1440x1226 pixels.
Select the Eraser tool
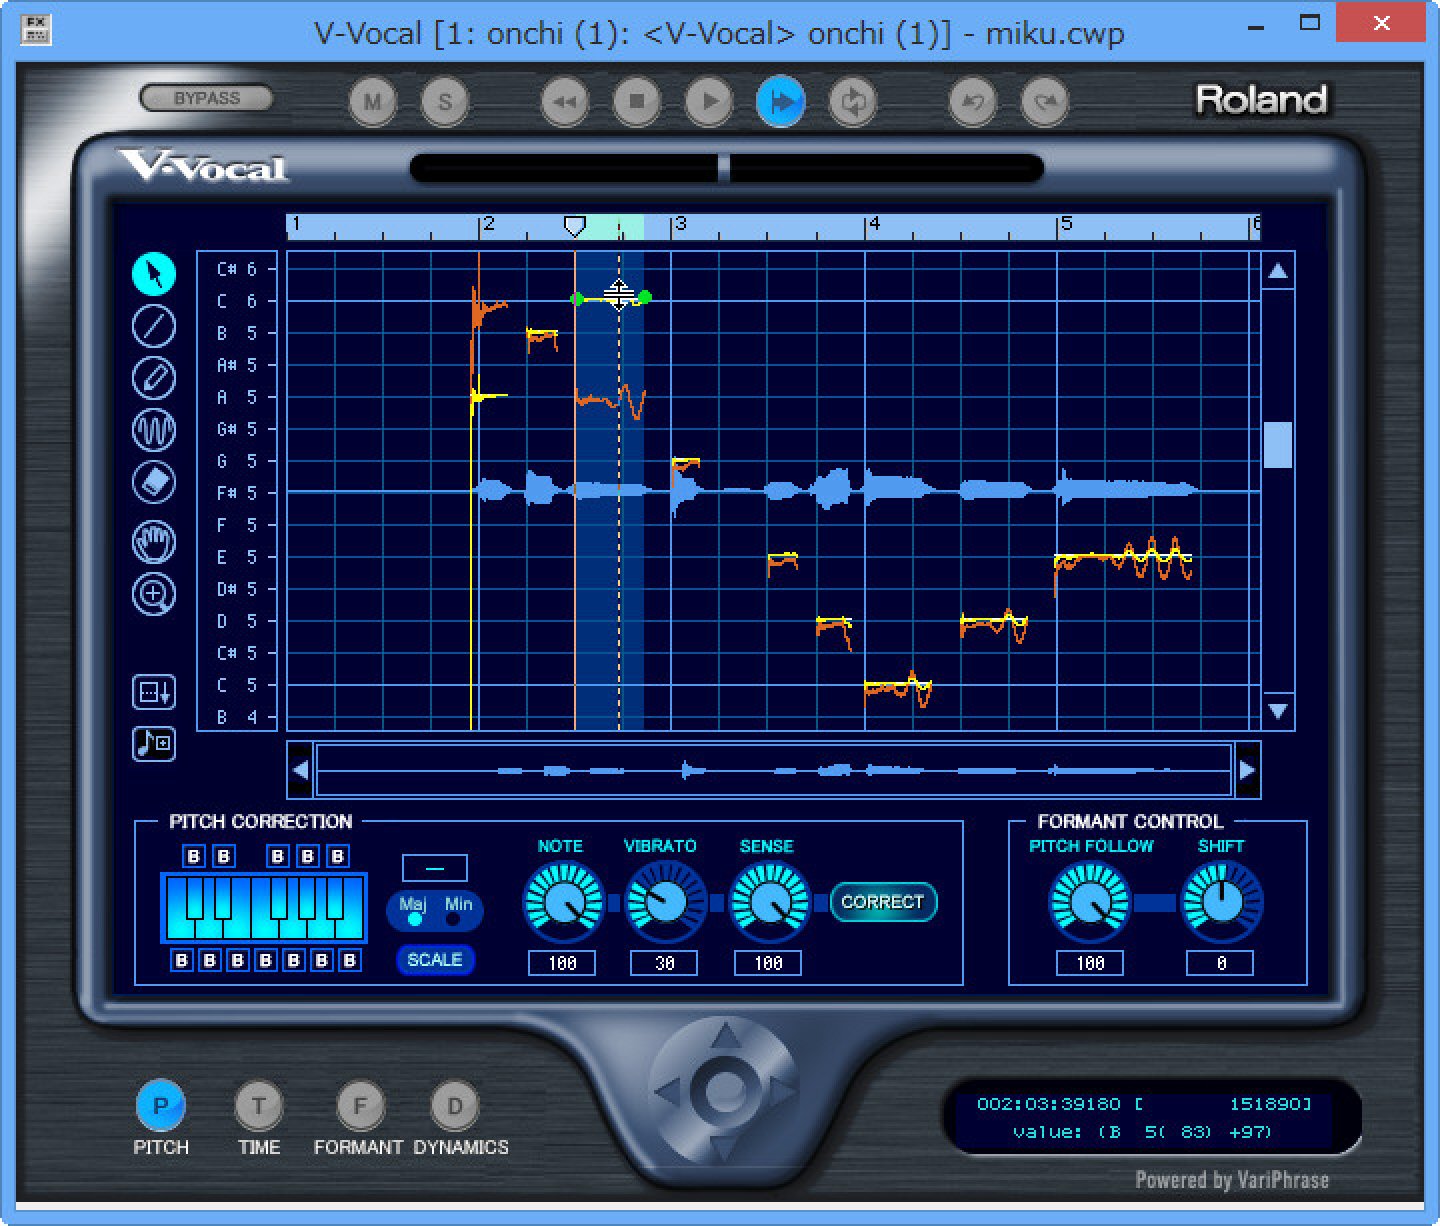[154, 483]
